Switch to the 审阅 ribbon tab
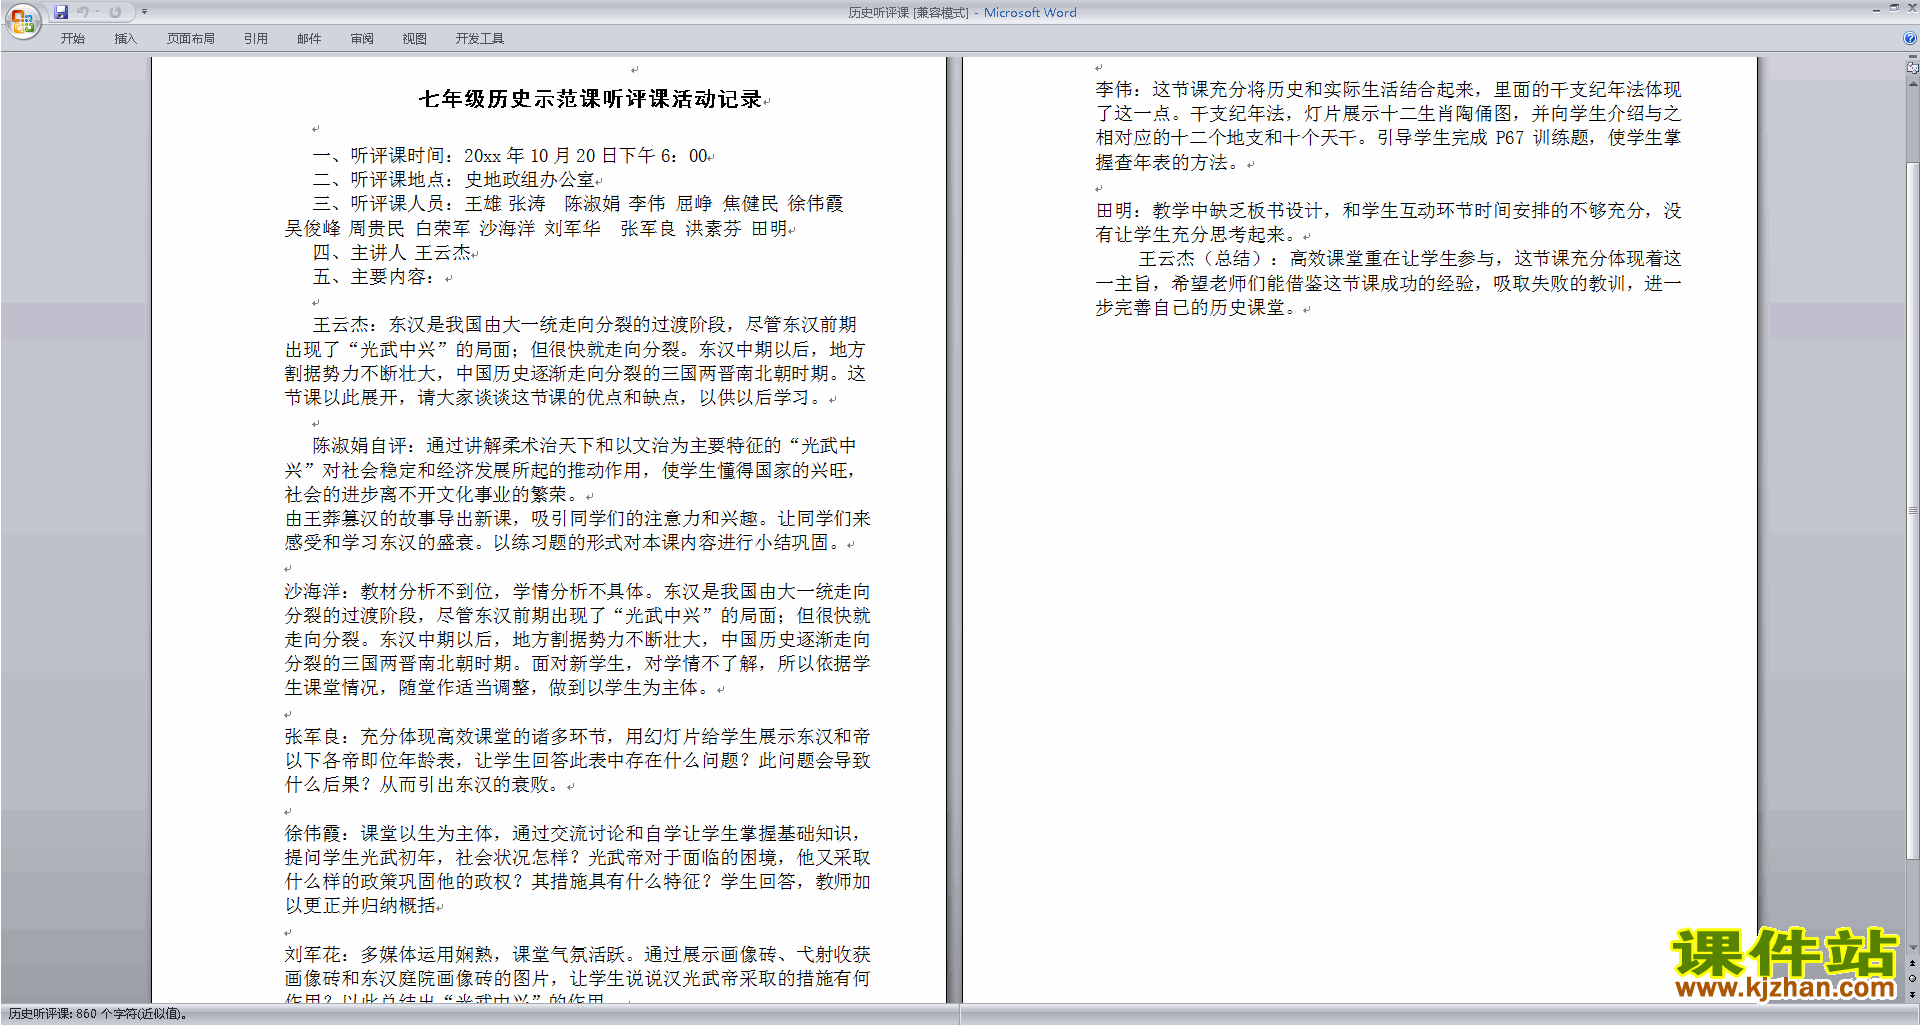Viewport: 1920px width, 1025px height. pyautogui.click(x=362, y=39)
